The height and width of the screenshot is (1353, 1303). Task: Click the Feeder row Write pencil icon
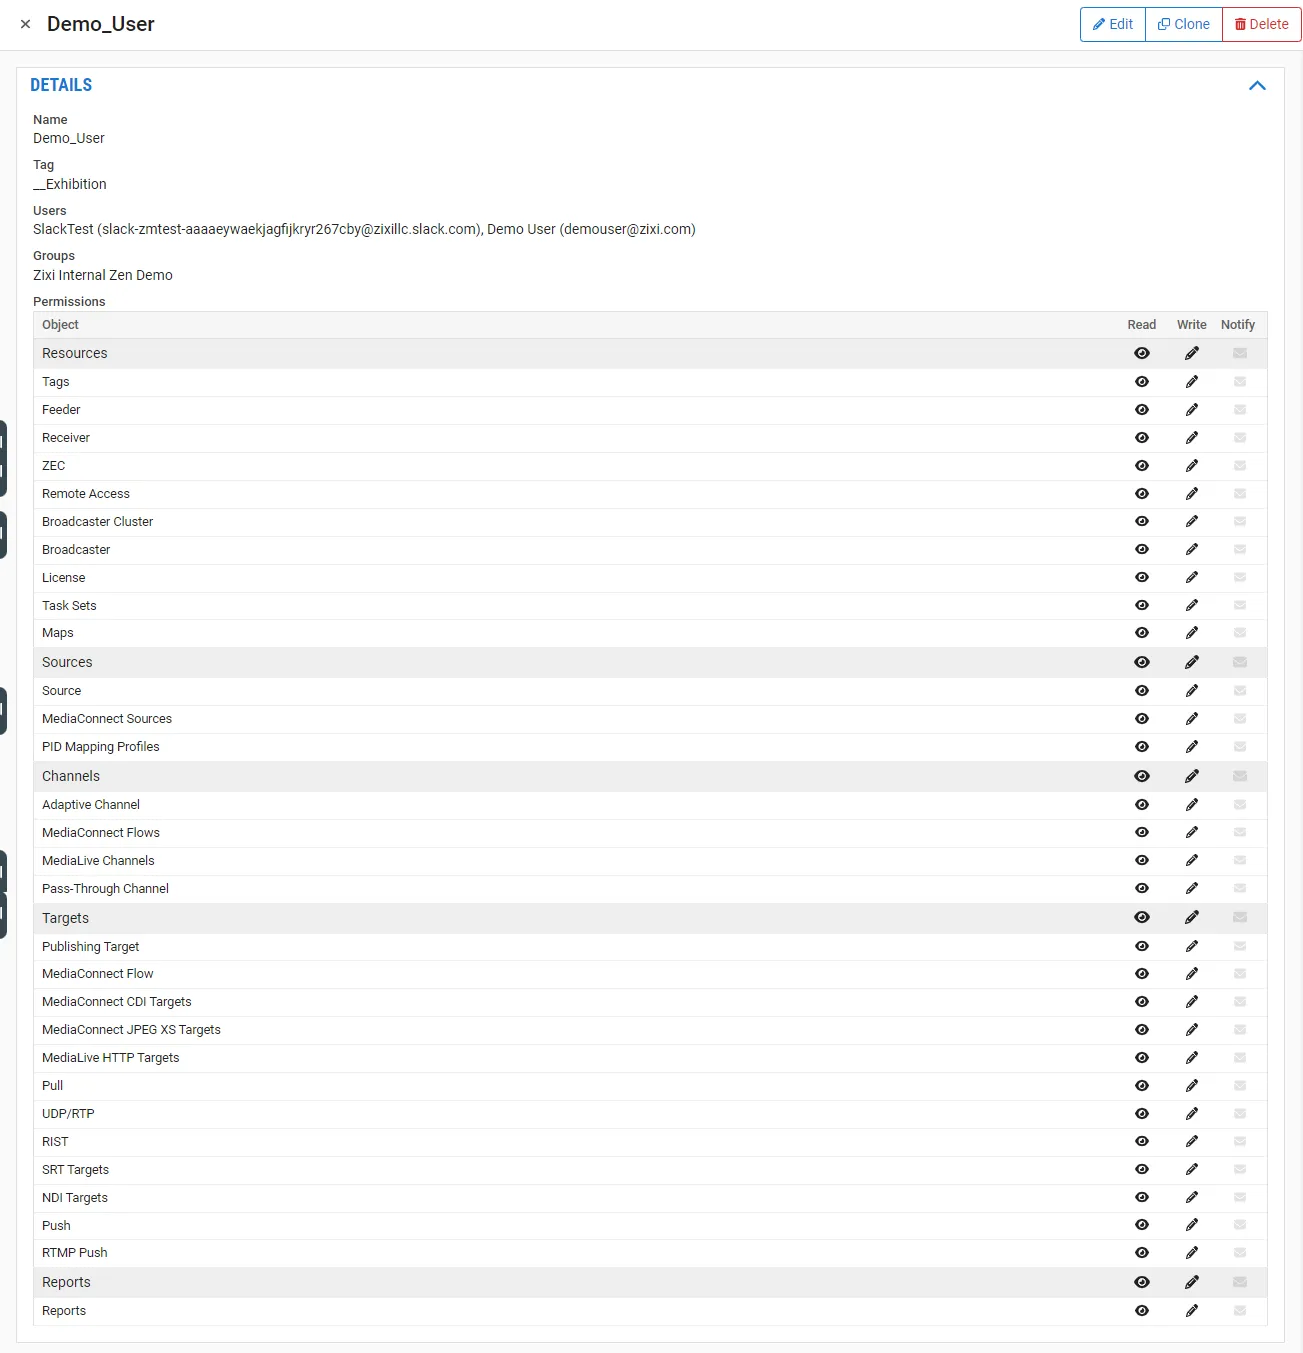coord(1192,410)
